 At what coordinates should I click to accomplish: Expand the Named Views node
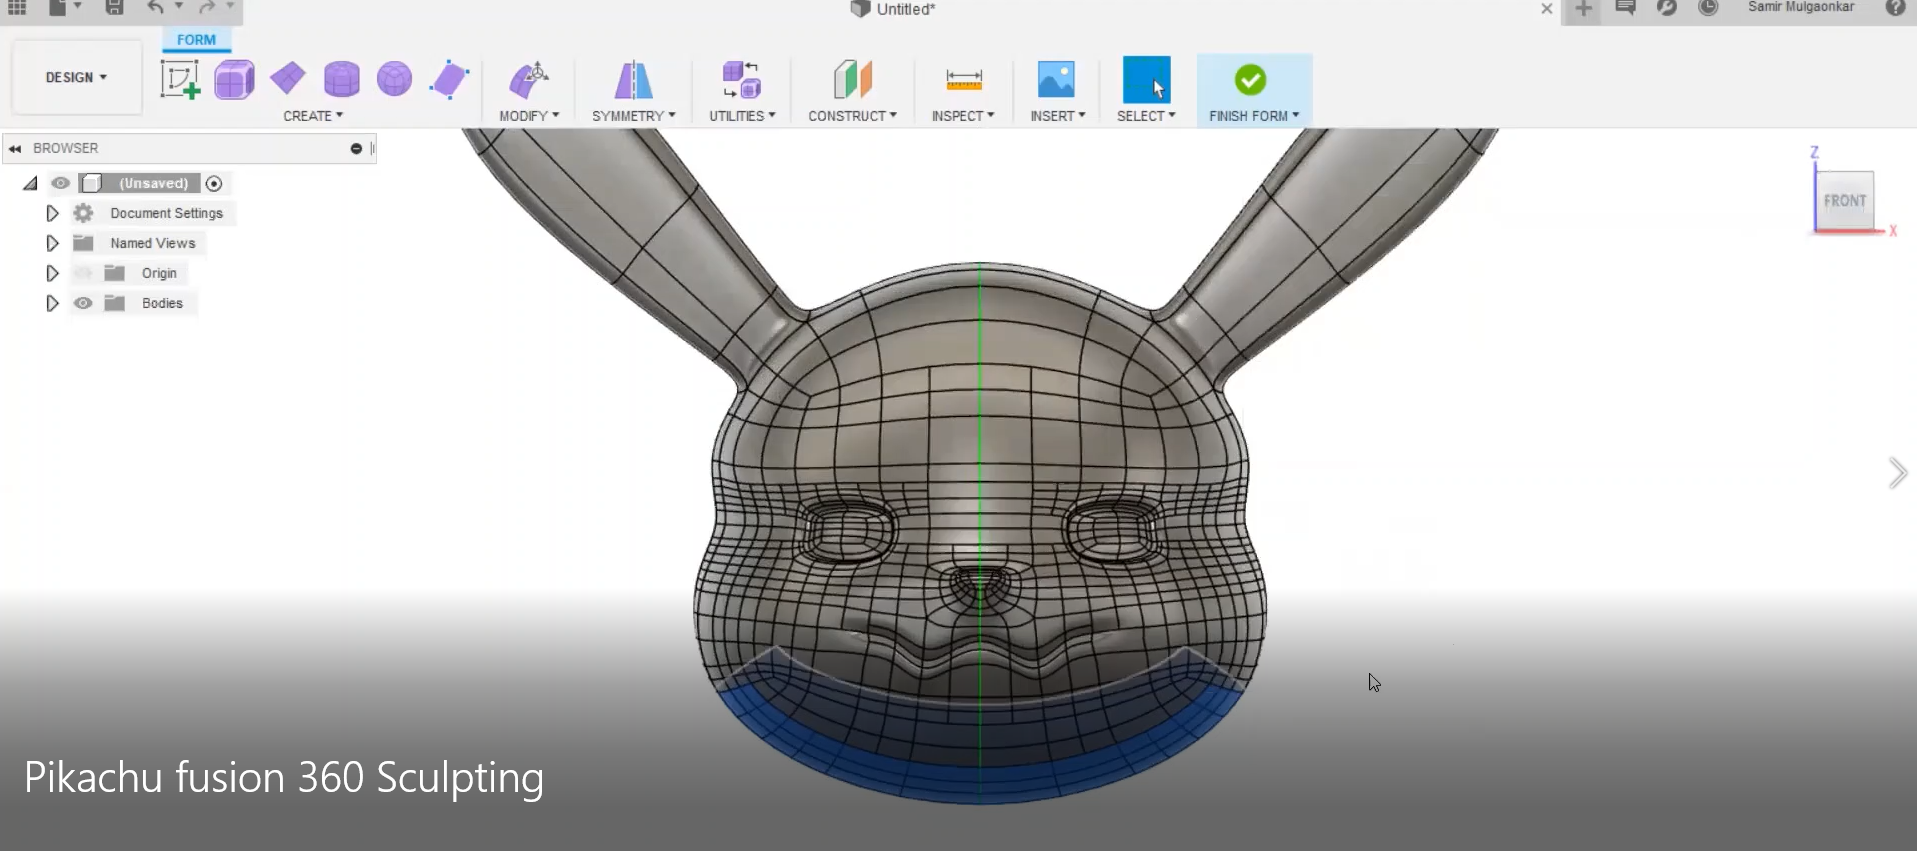pos(52,243)
